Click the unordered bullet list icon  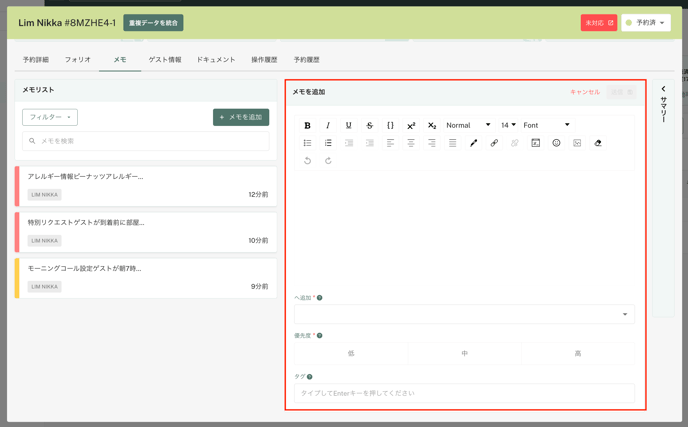(307, 143)
